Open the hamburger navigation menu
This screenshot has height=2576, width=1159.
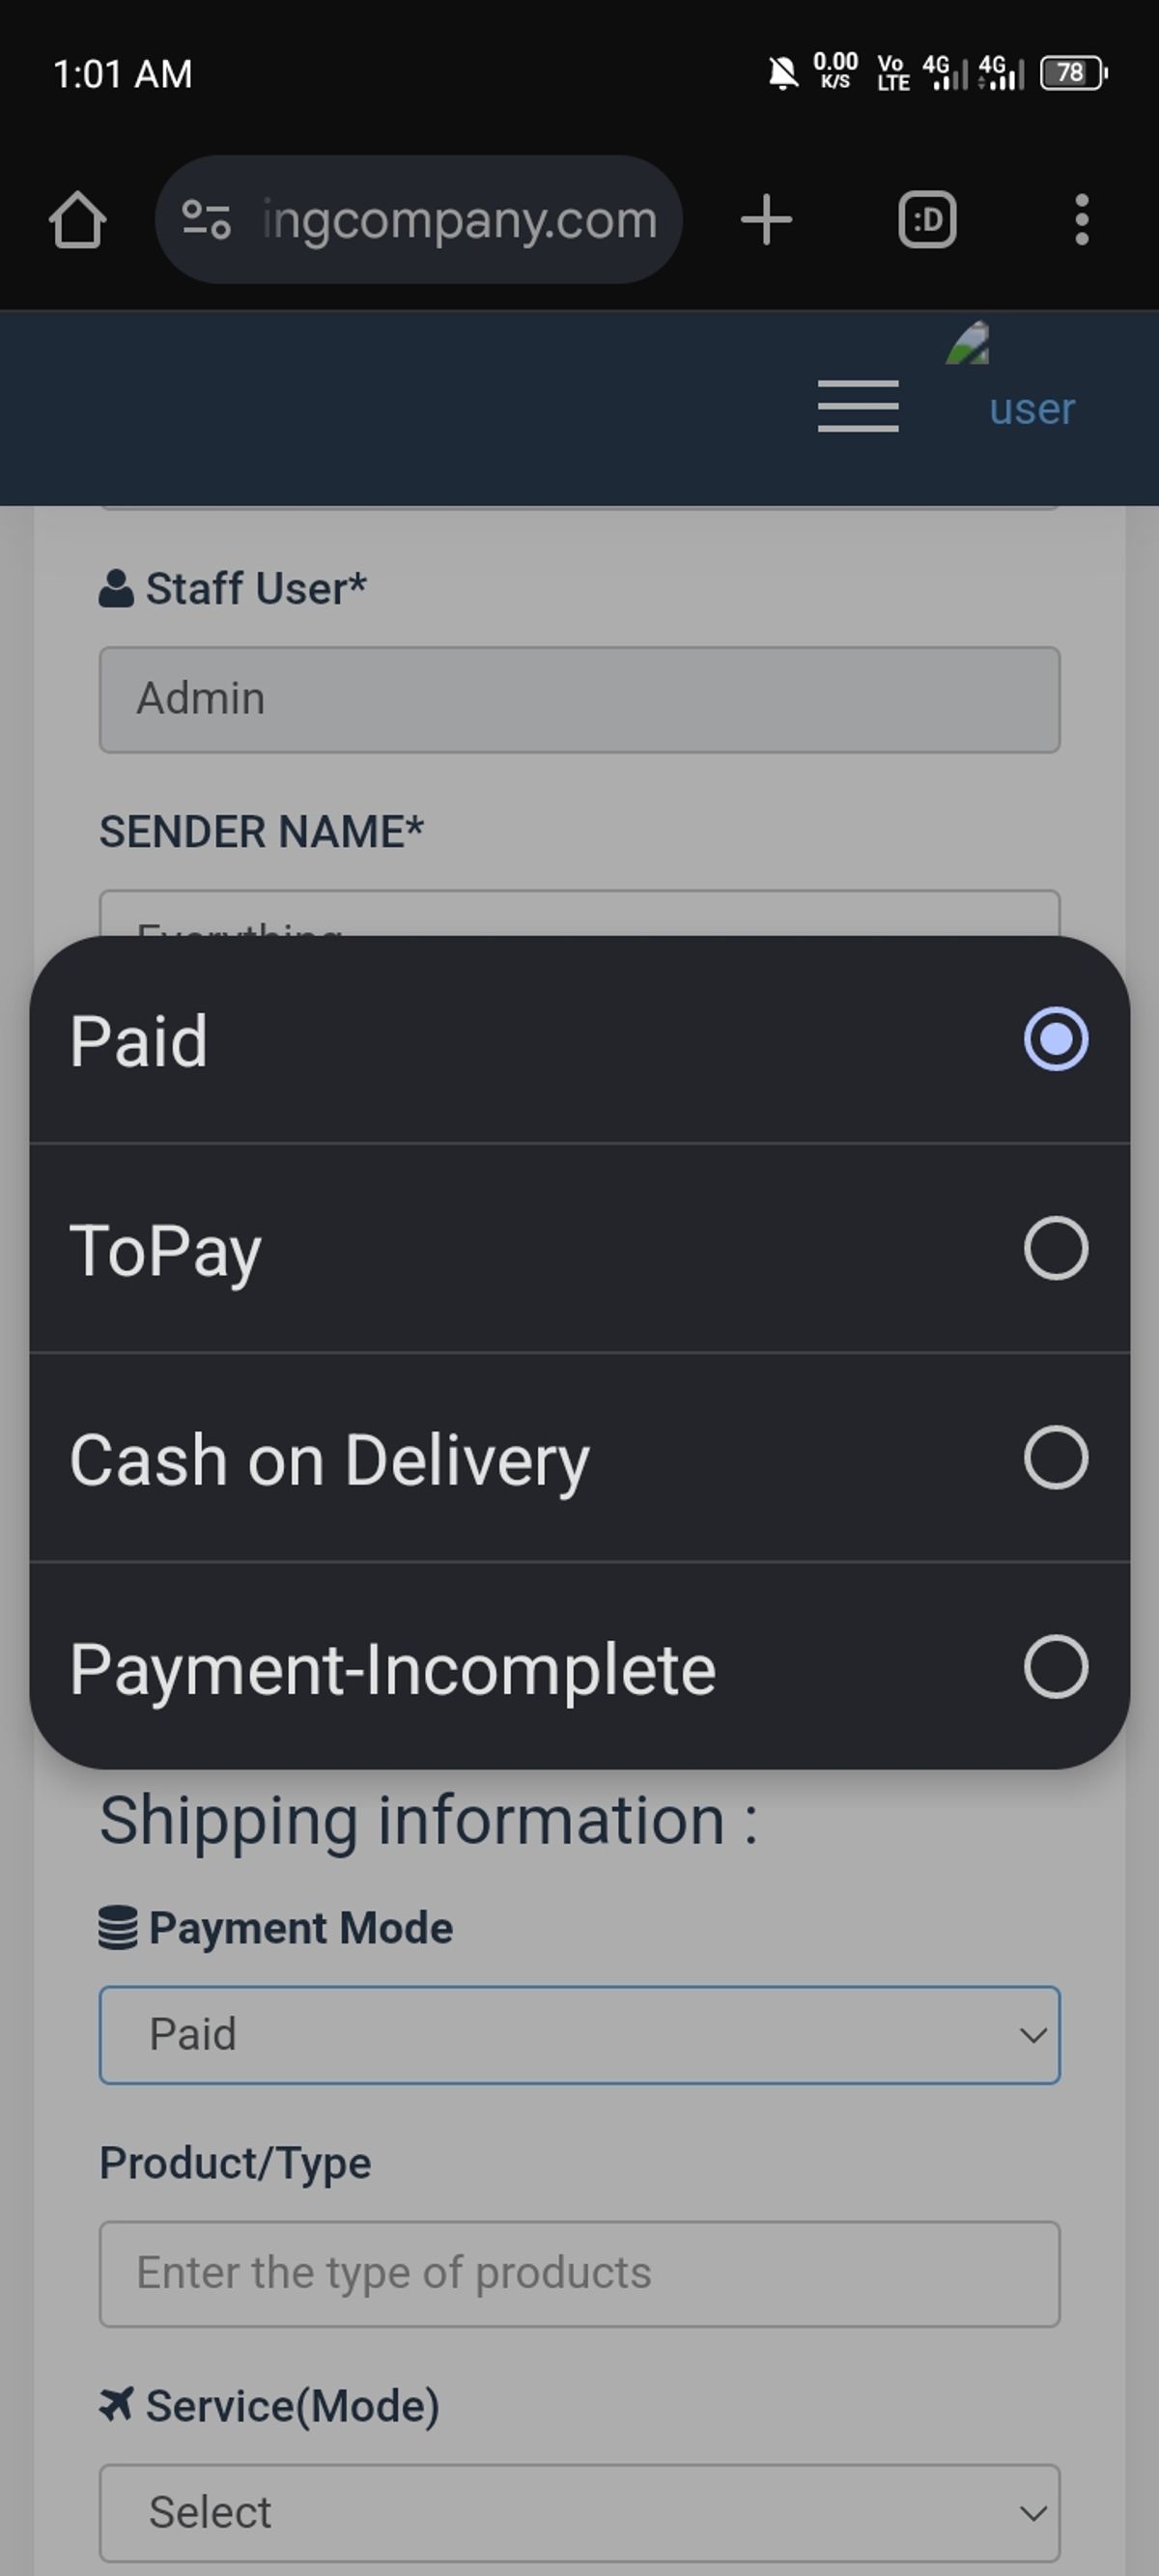[858, 406]
